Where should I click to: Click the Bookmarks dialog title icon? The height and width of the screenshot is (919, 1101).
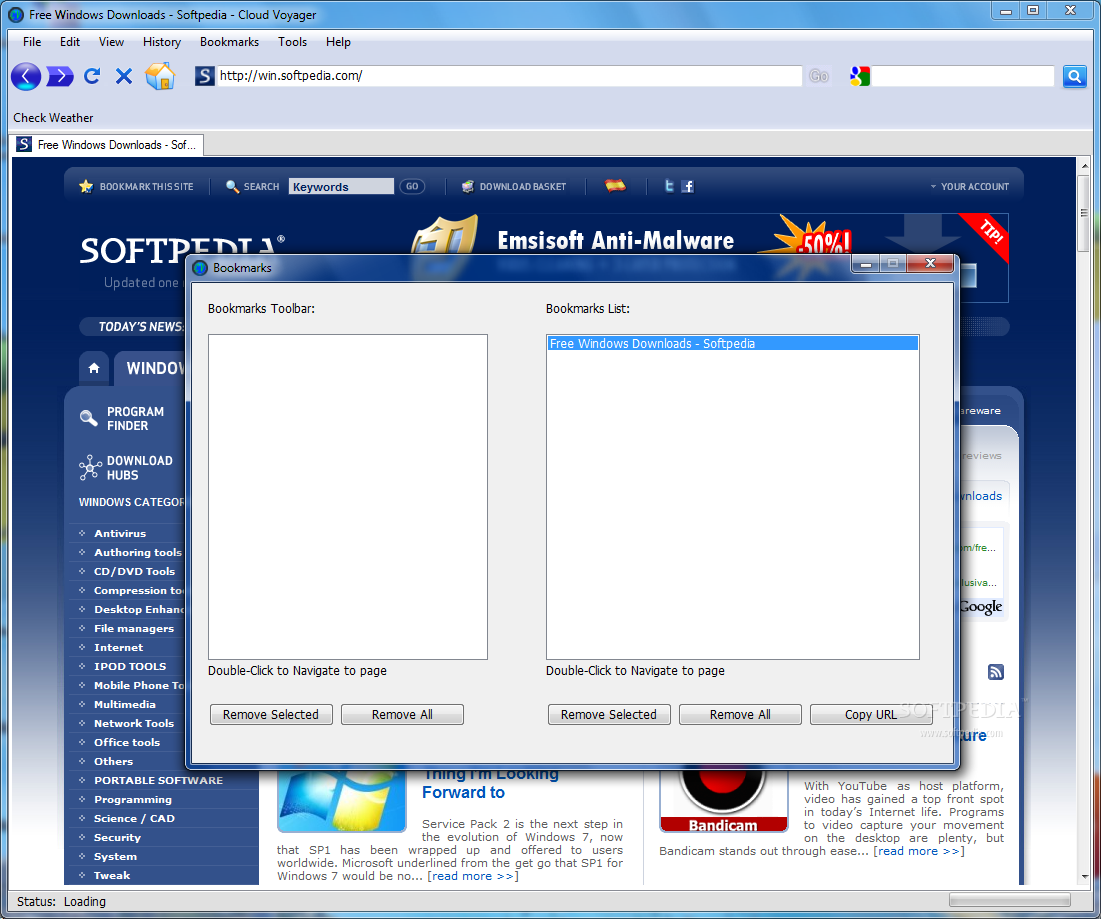[200, 267]
